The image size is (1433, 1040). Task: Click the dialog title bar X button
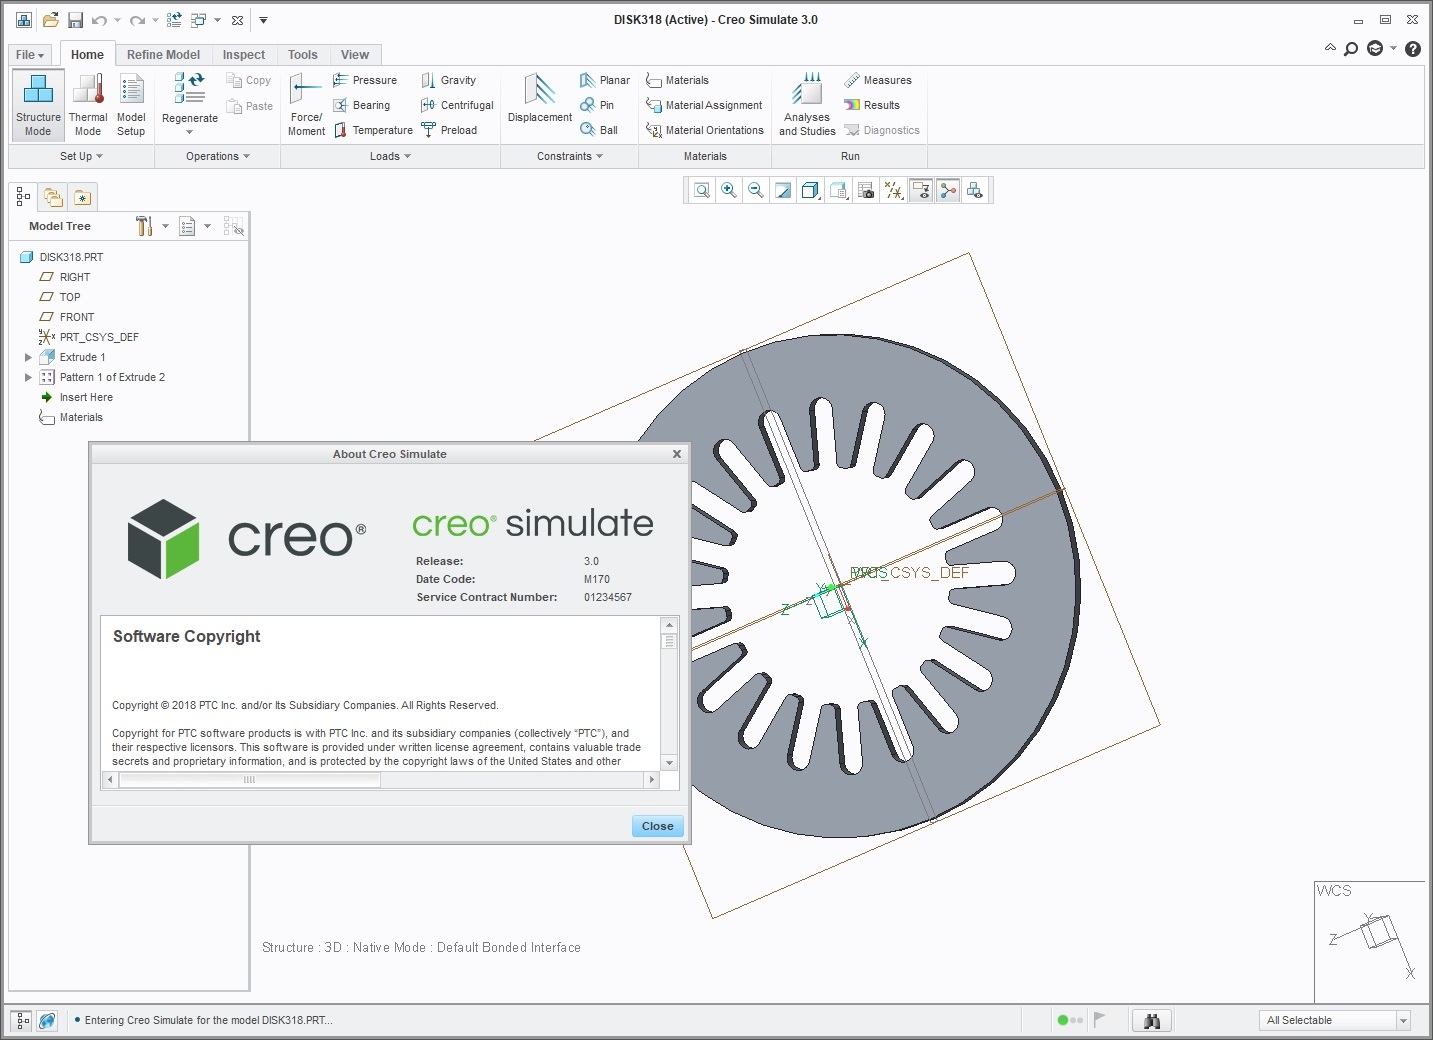pos(677,454)
